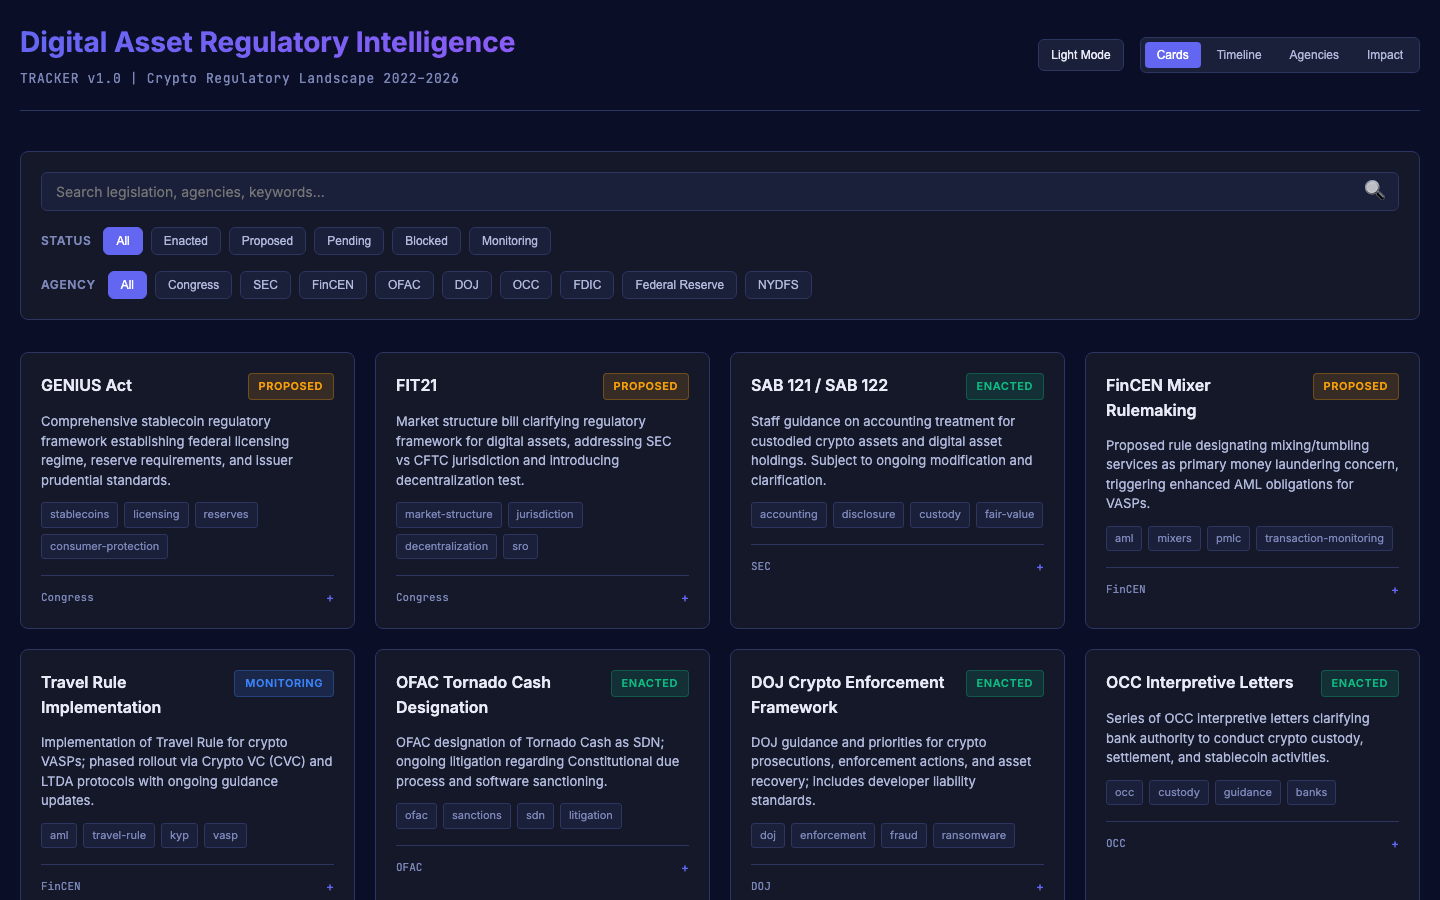Image resolution: width=1440 pixels, height=900 pixels.
Task: Open the GENIUS Act card title
Action: (x=86, y=386)
